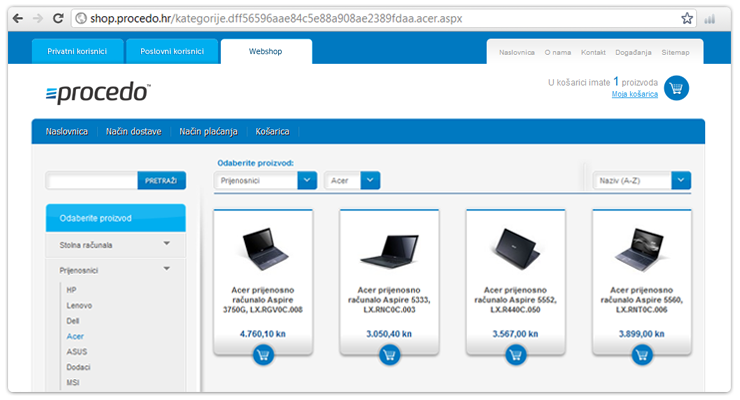Image resolution: width=740 pixels, height=400 pixels.
Task: Click the Odaberite proizvod sidebar header
Action: click(115, 218)
